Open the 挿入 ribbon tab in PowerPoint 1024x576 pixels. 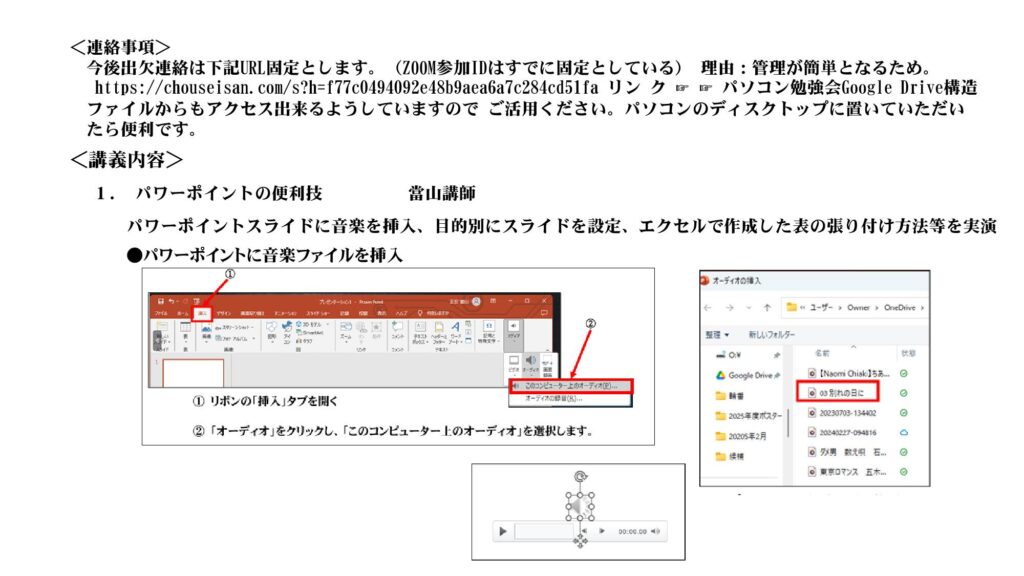coord(201,313)
